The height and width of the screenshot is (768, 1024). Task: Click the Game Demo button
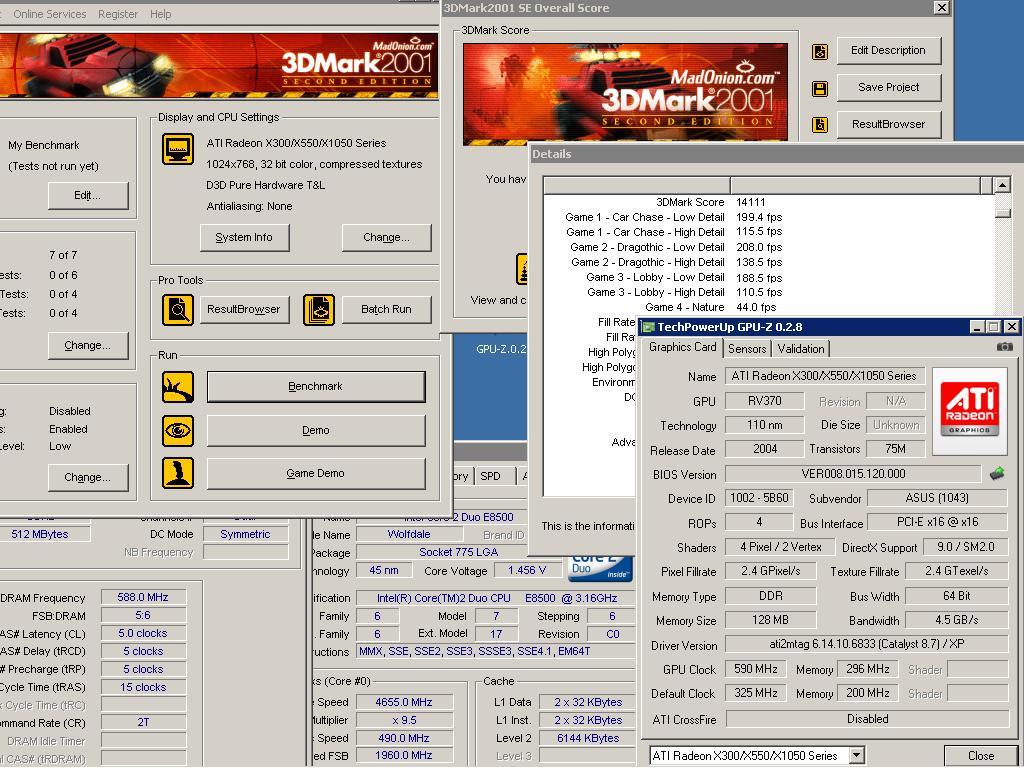point(315,473)
